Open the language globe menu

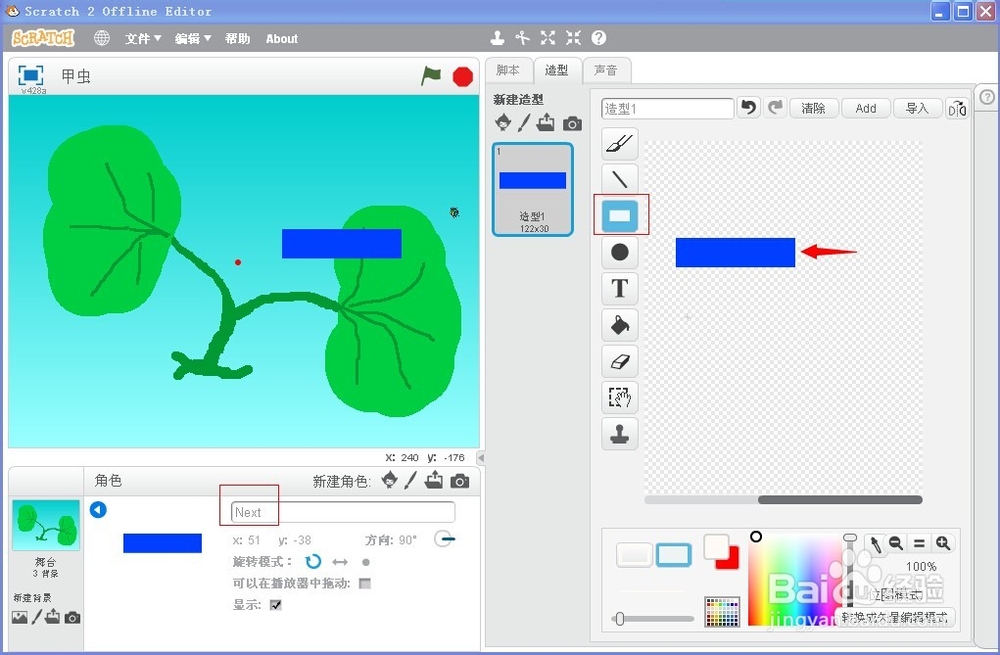[x=101, y=38]
